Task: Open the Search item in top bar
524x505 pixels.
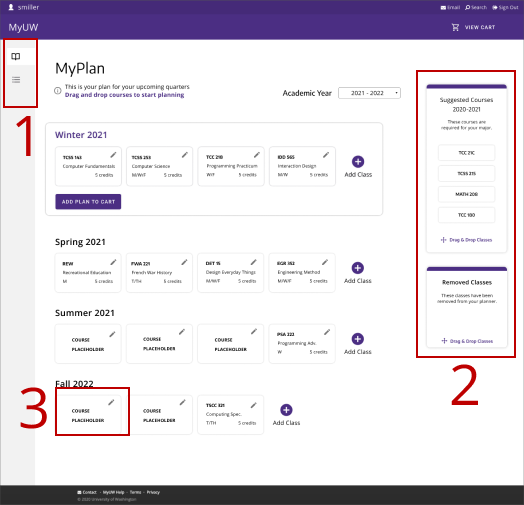Action: pos(476,7)
